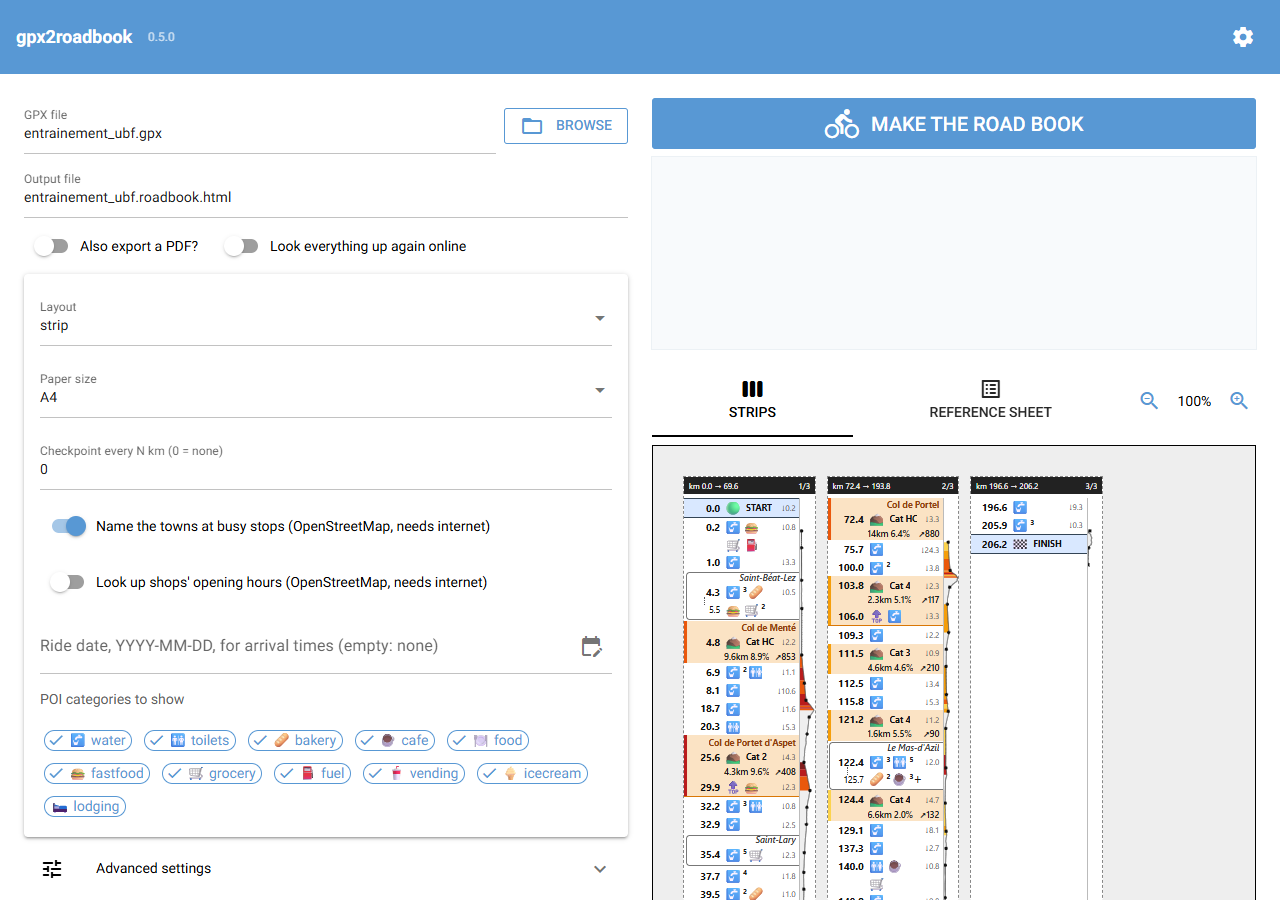Screen dimensions: 1280x900
Task: Click the Output file name field
Action: 326,190
